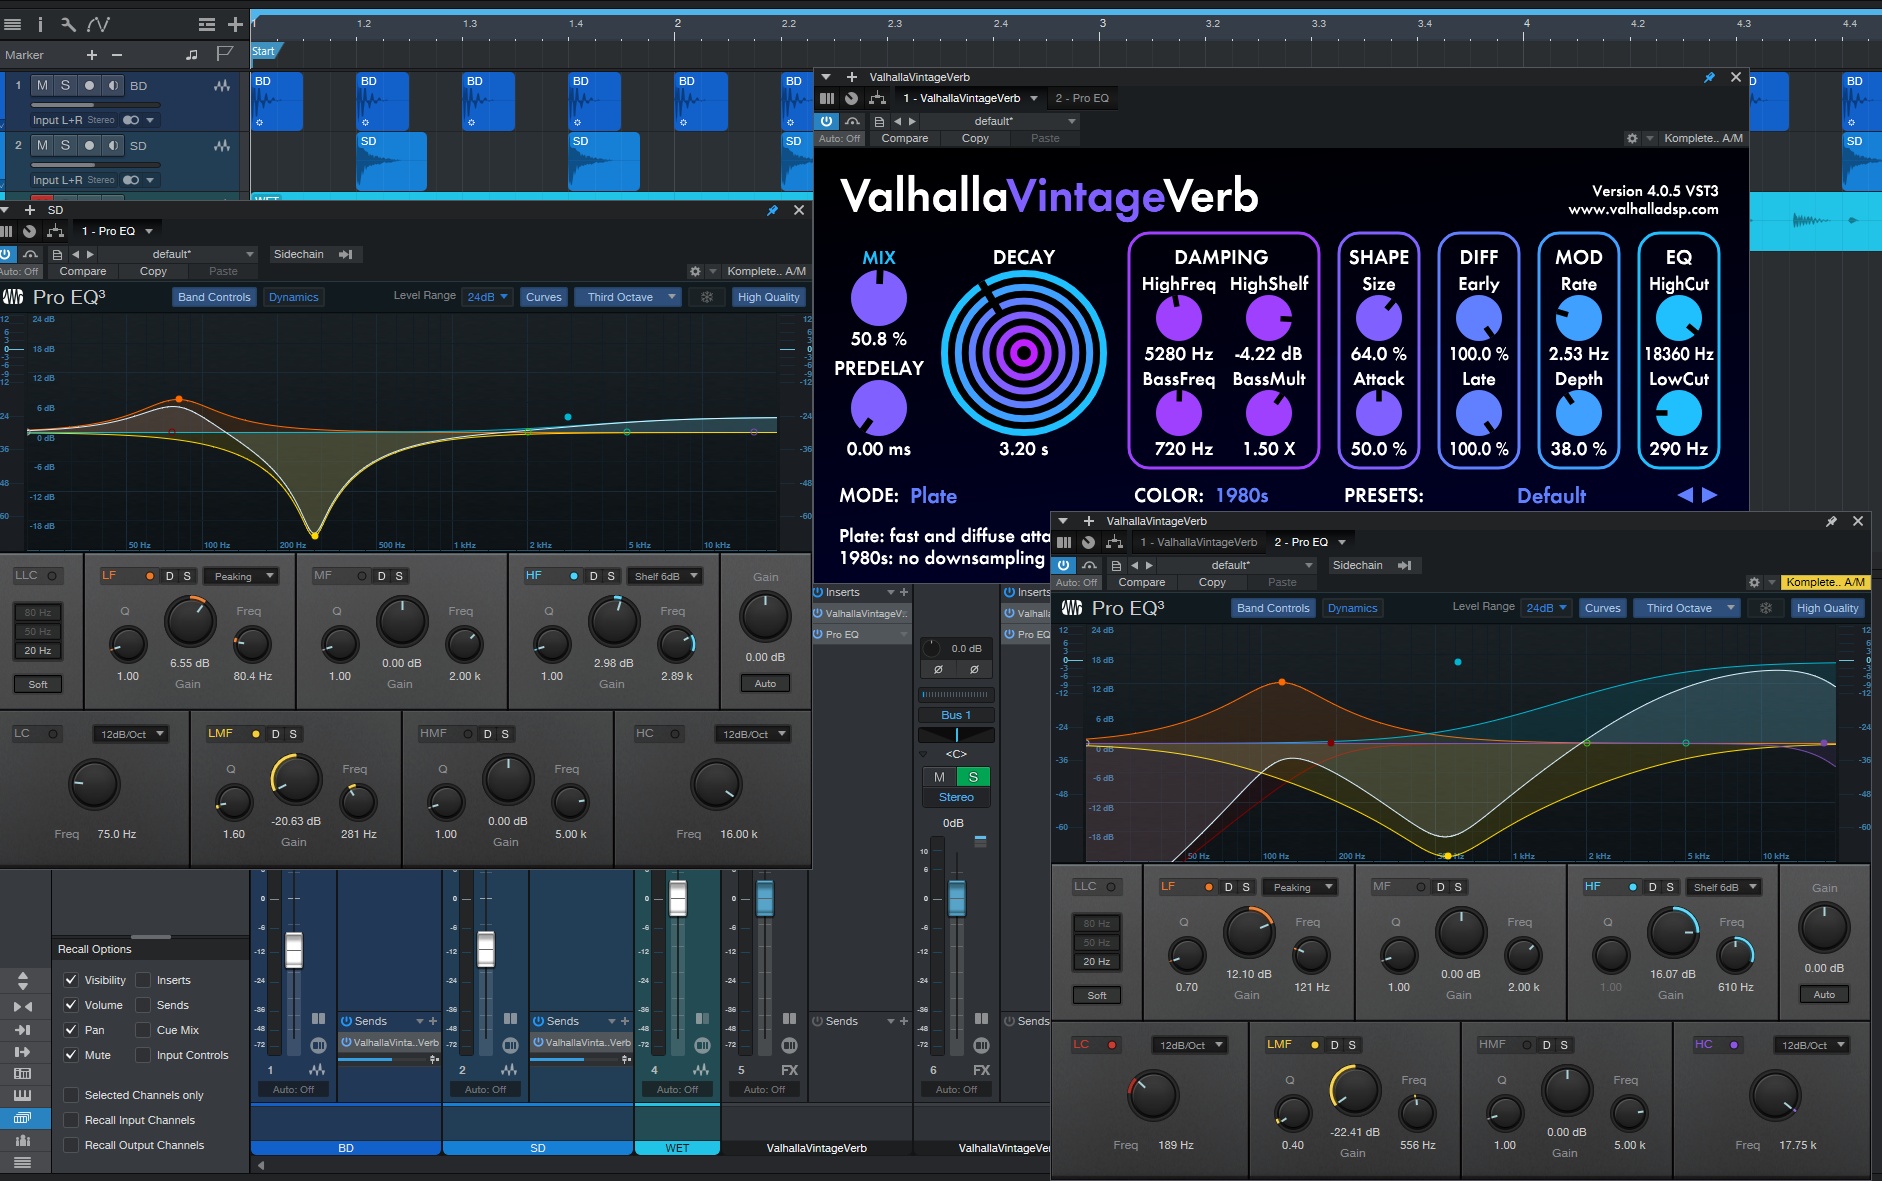The image size is (1882, 1181).
Task: Bypass ValhallaVintageVerb with its blue power button
Action: click(826, 121)
